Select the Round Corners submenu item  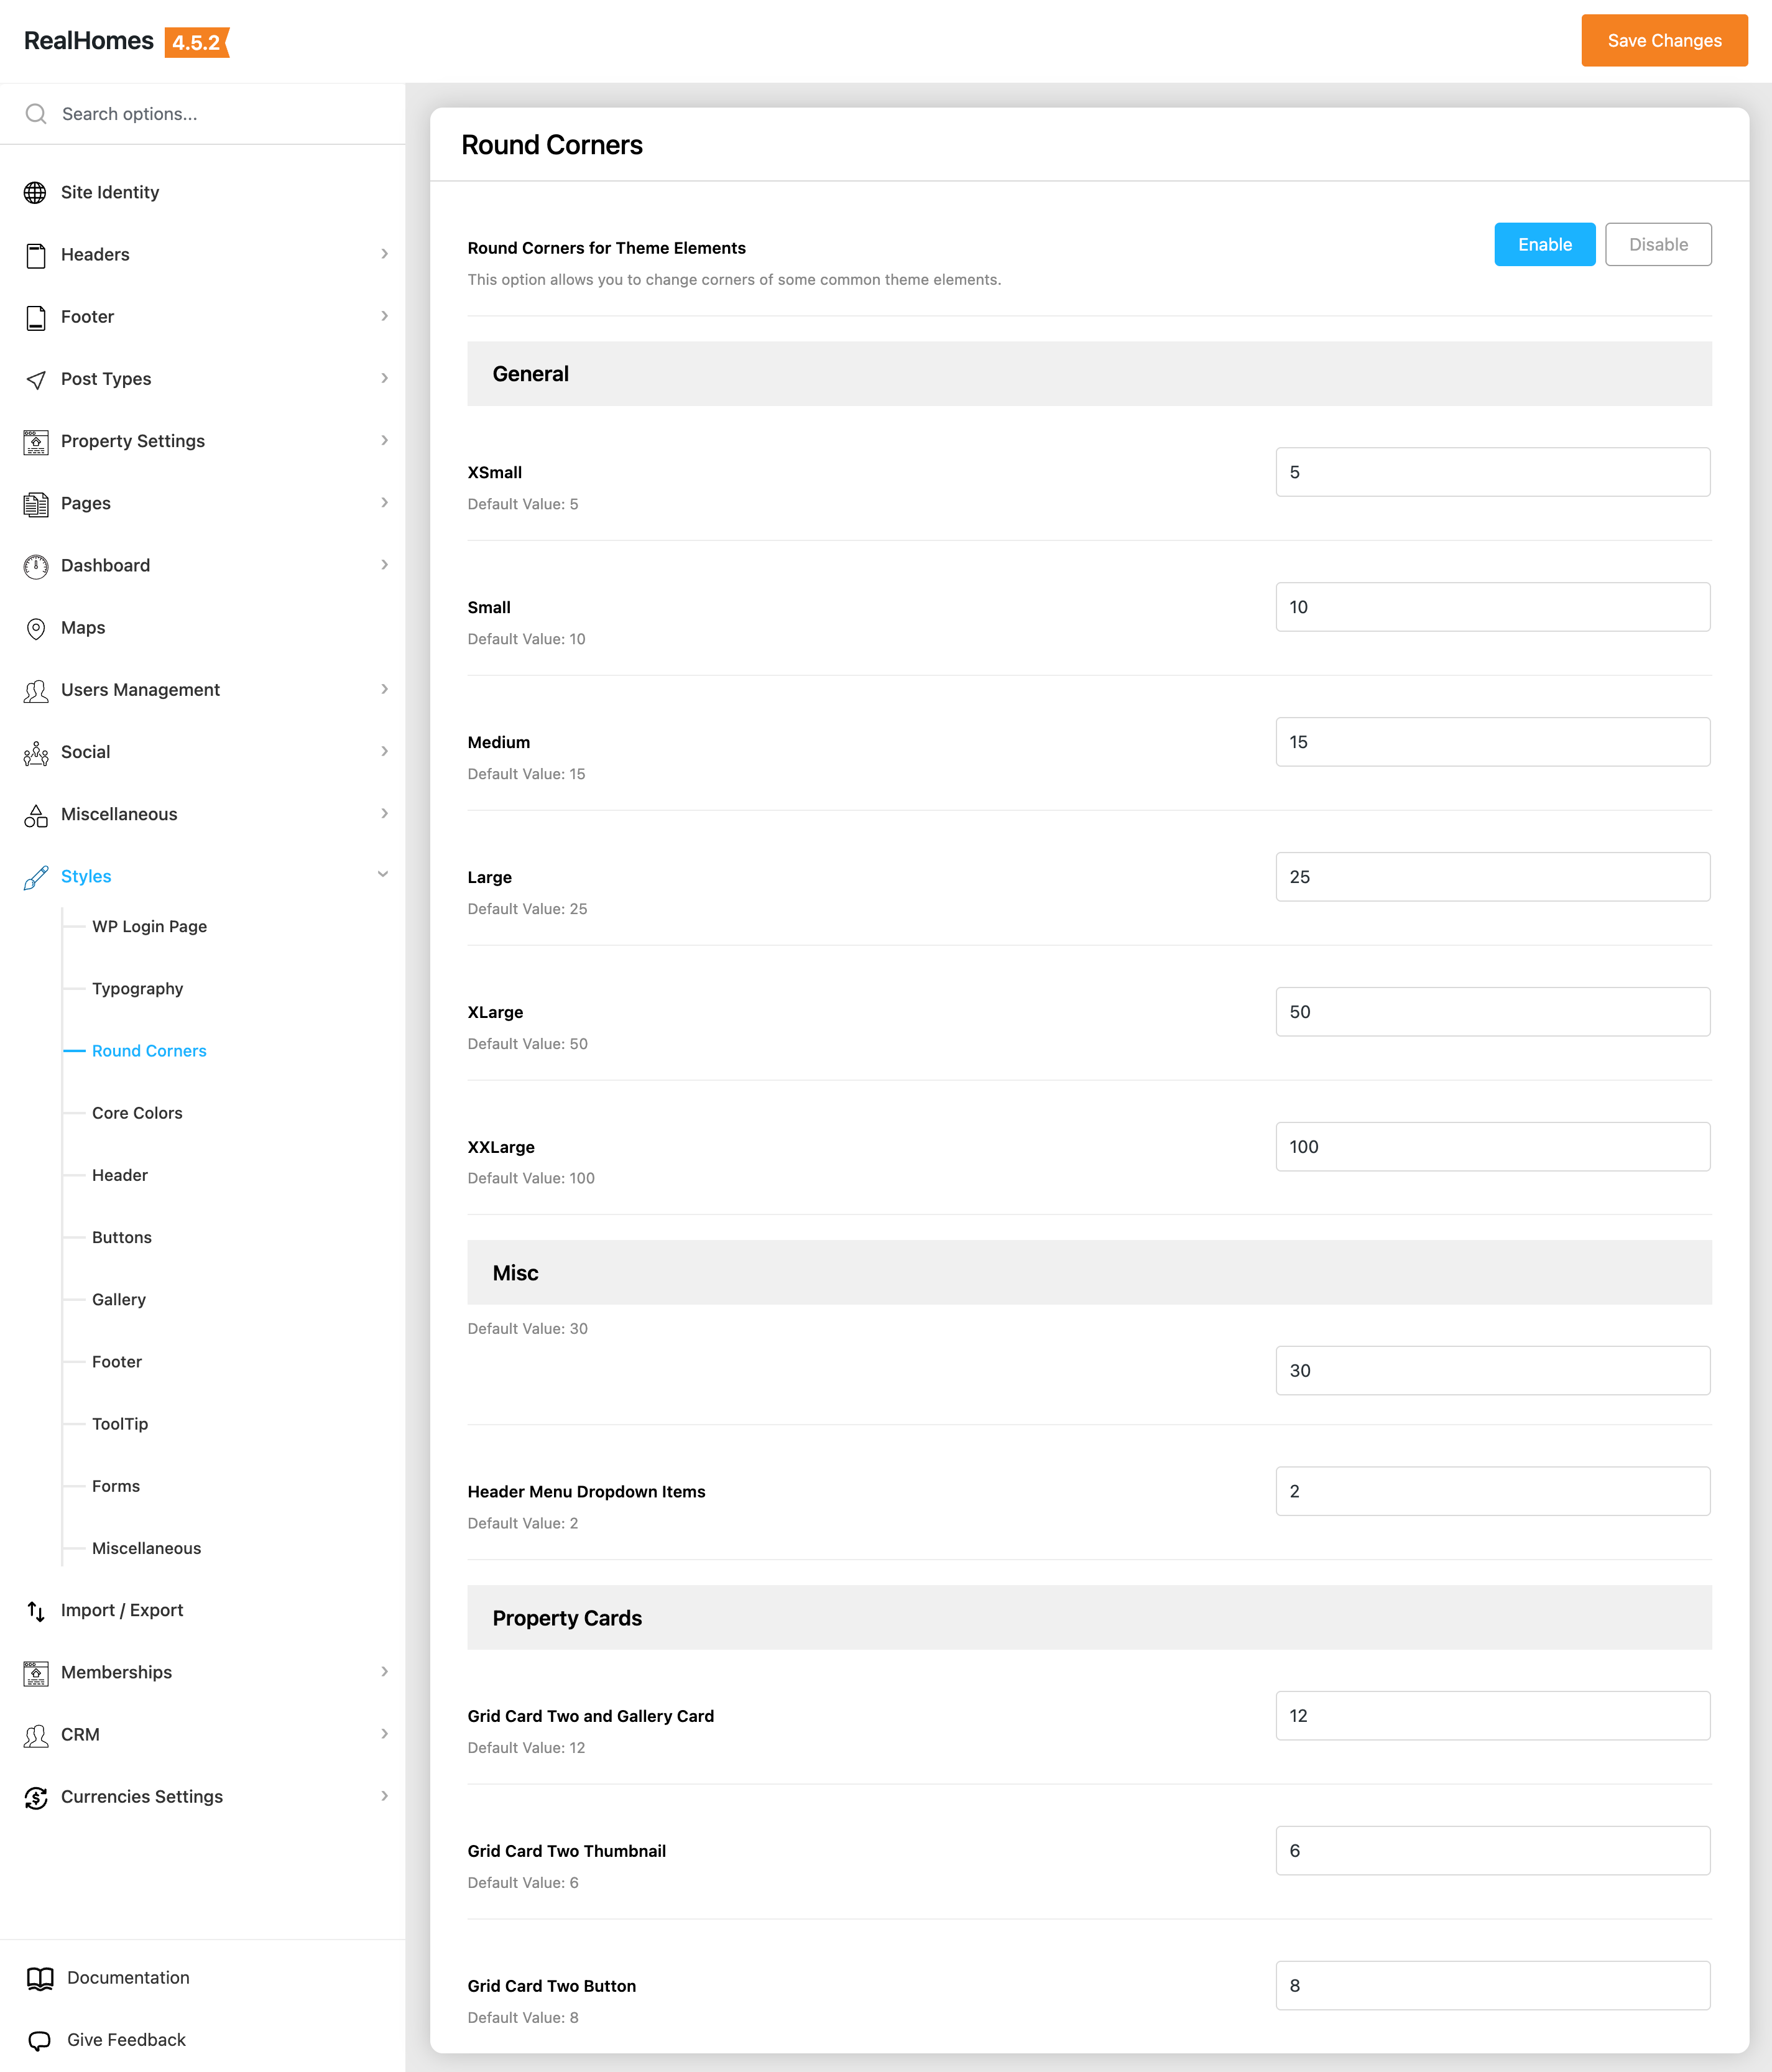(149, 1051)
